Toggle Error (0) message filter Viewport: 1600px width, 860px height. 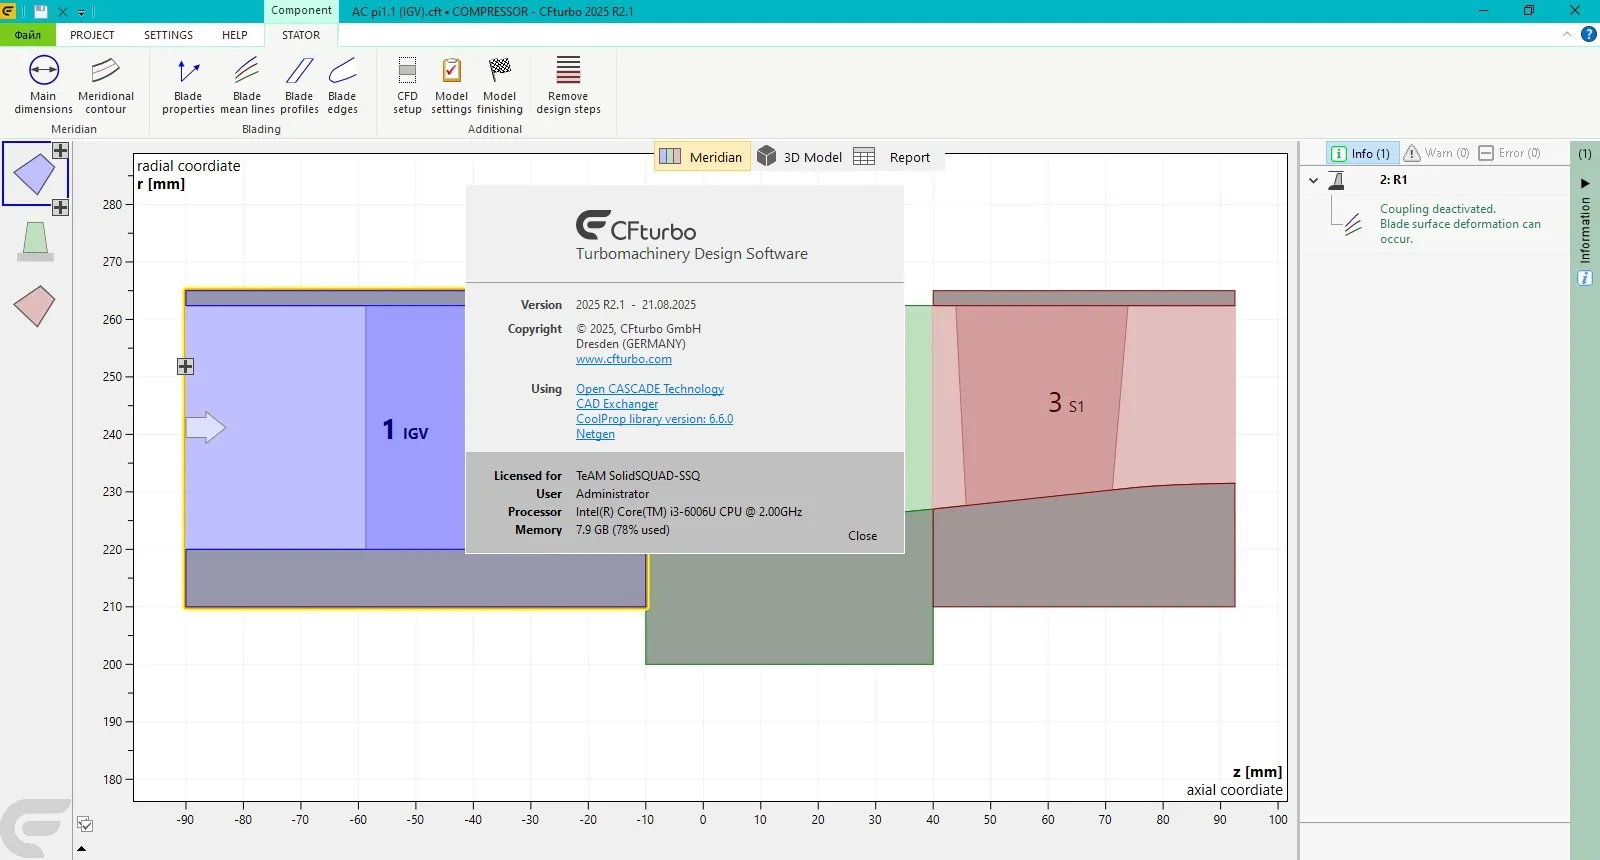pos(1509,153)
